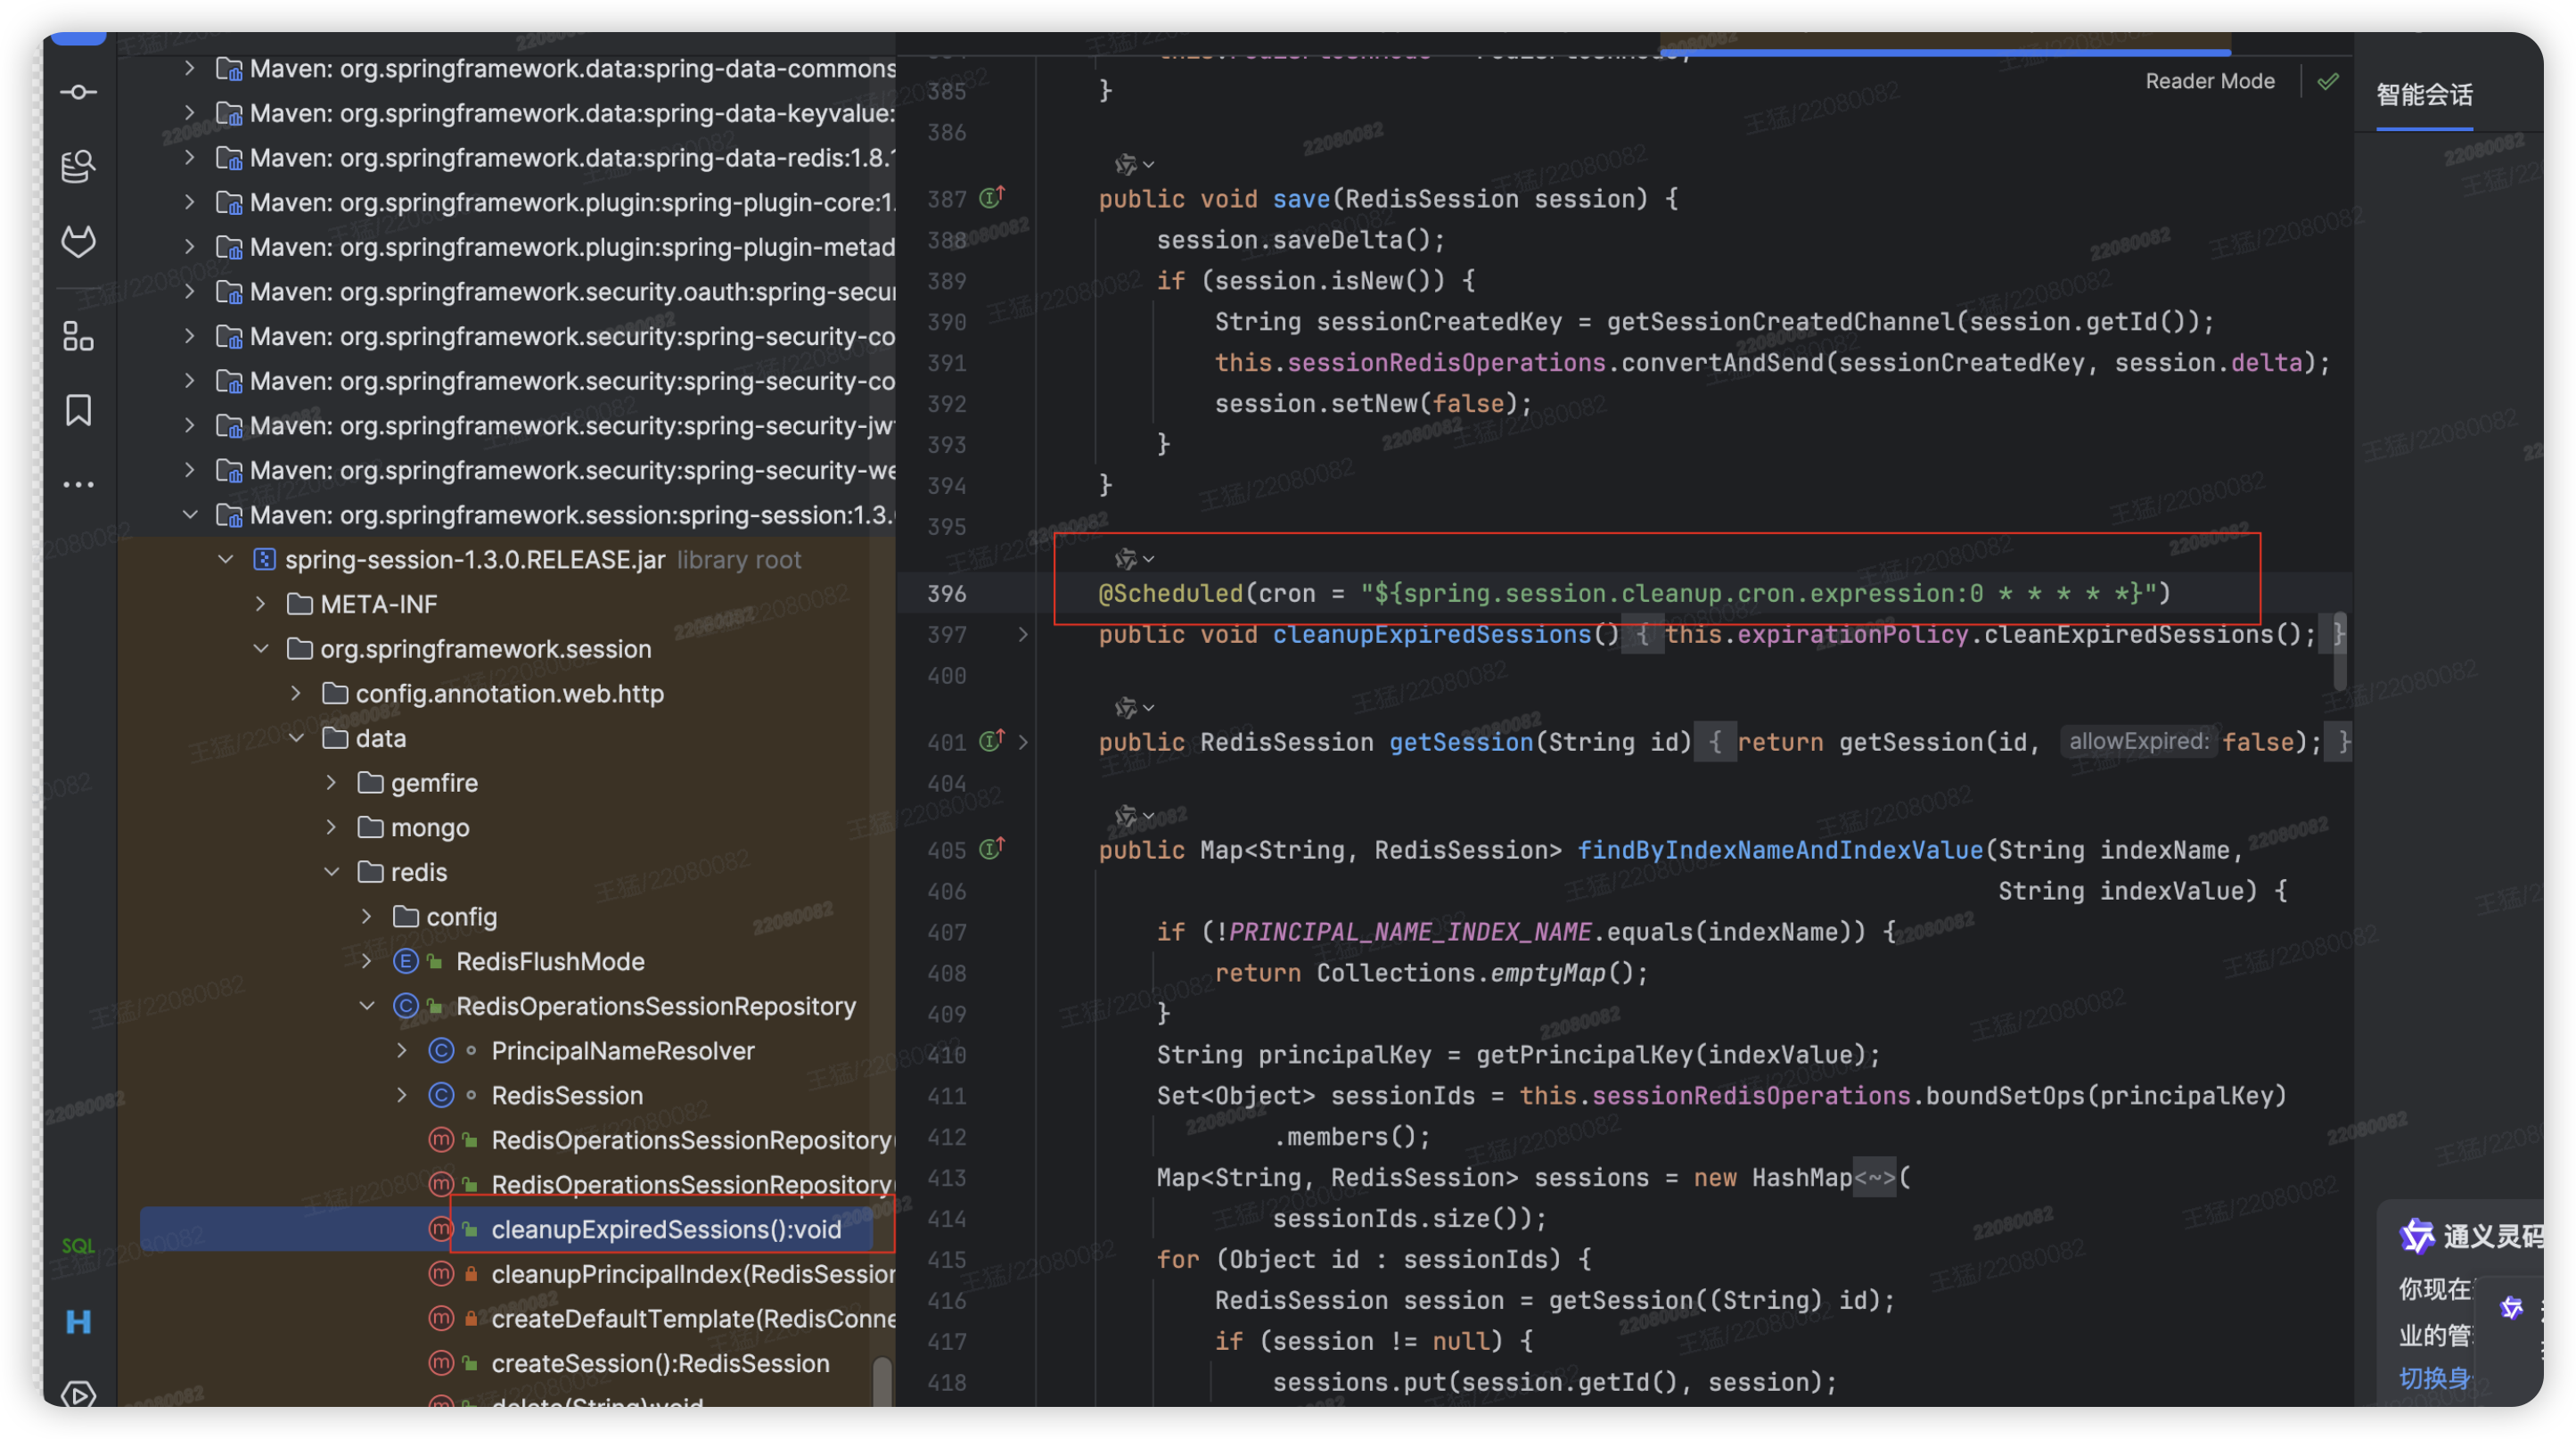Screen dimensions: 2576x1439
Task: Open the SQL tool window
Action: point(78,1245)
